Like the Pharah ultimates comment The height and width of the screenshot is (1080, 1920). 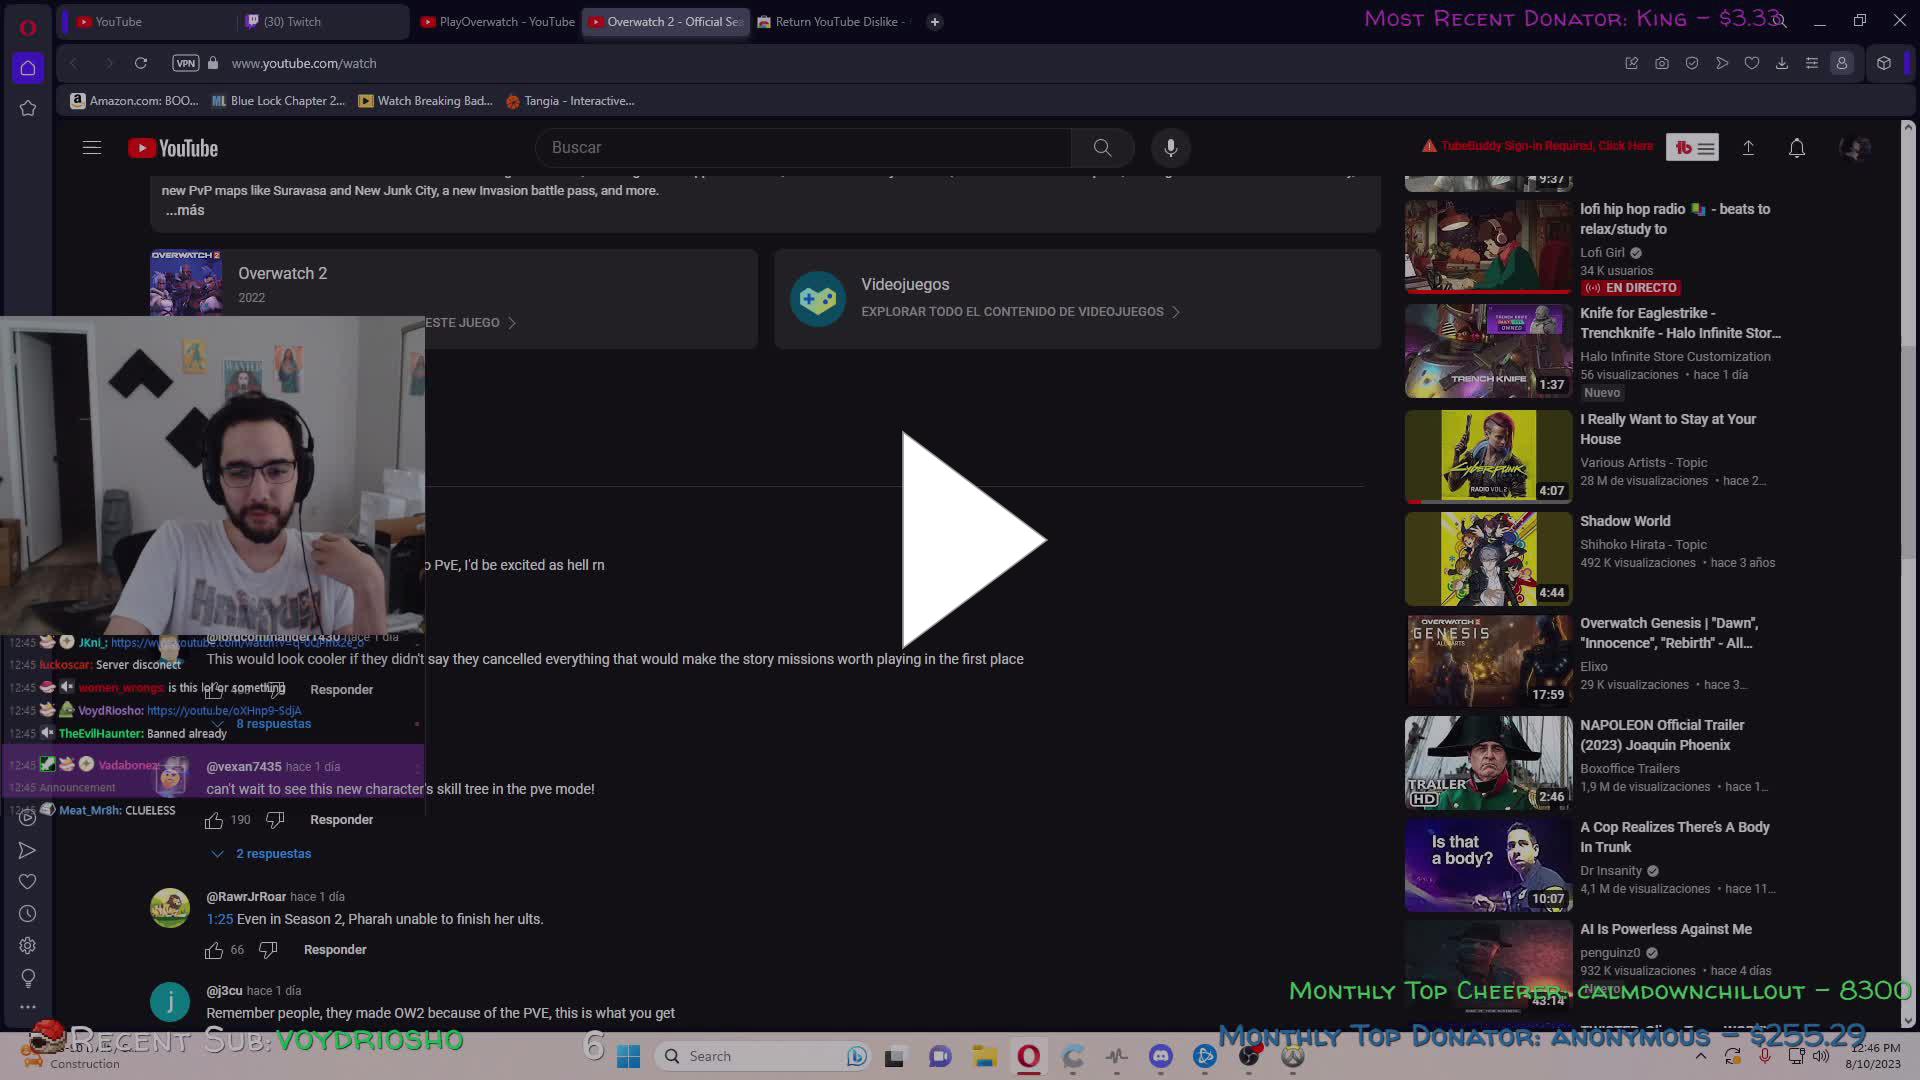tap(212, 950)
